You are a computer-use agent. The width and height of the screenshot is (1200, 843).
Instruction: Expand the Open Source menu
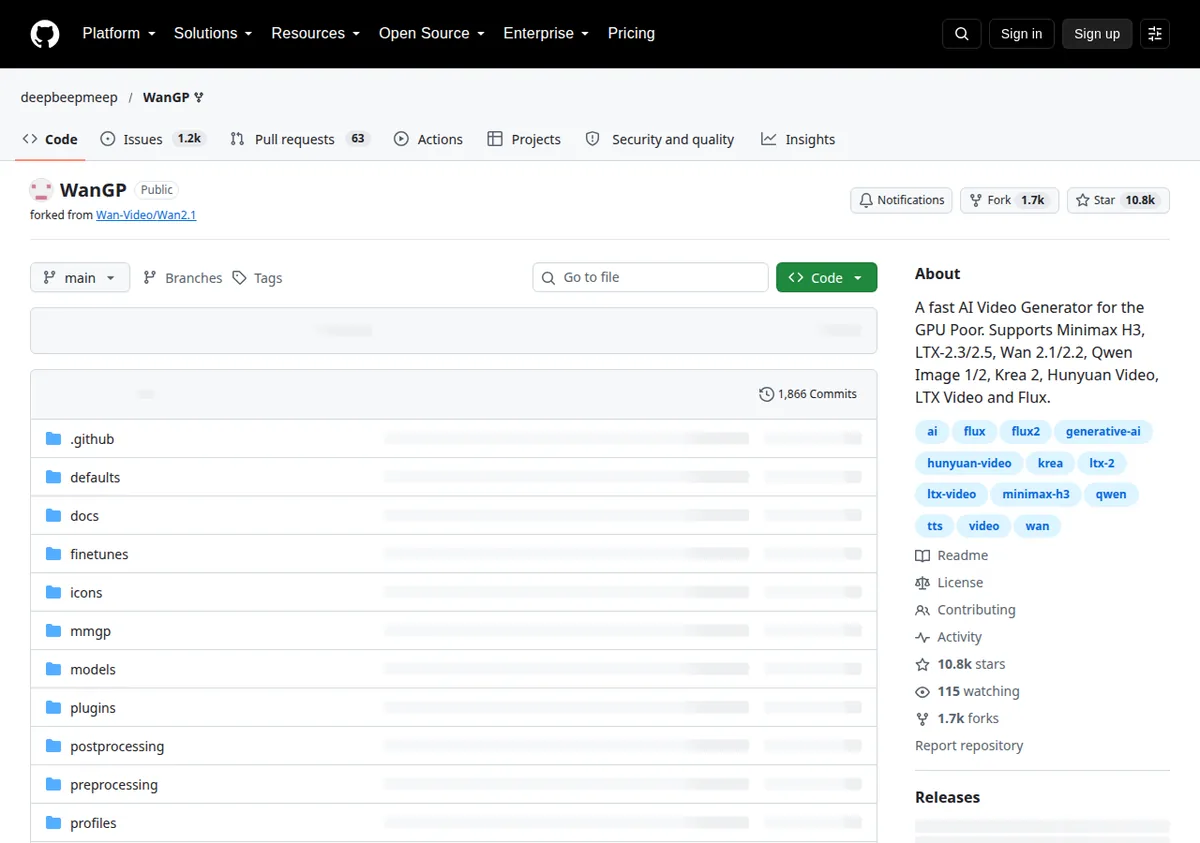[x=432, y=33]
